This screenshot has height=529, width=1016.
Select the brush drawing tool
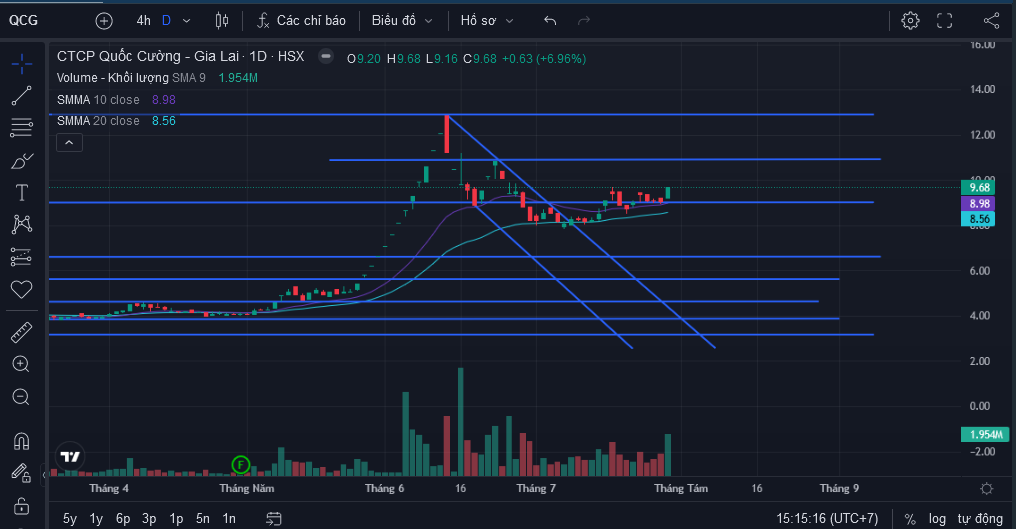coord(21,160)
